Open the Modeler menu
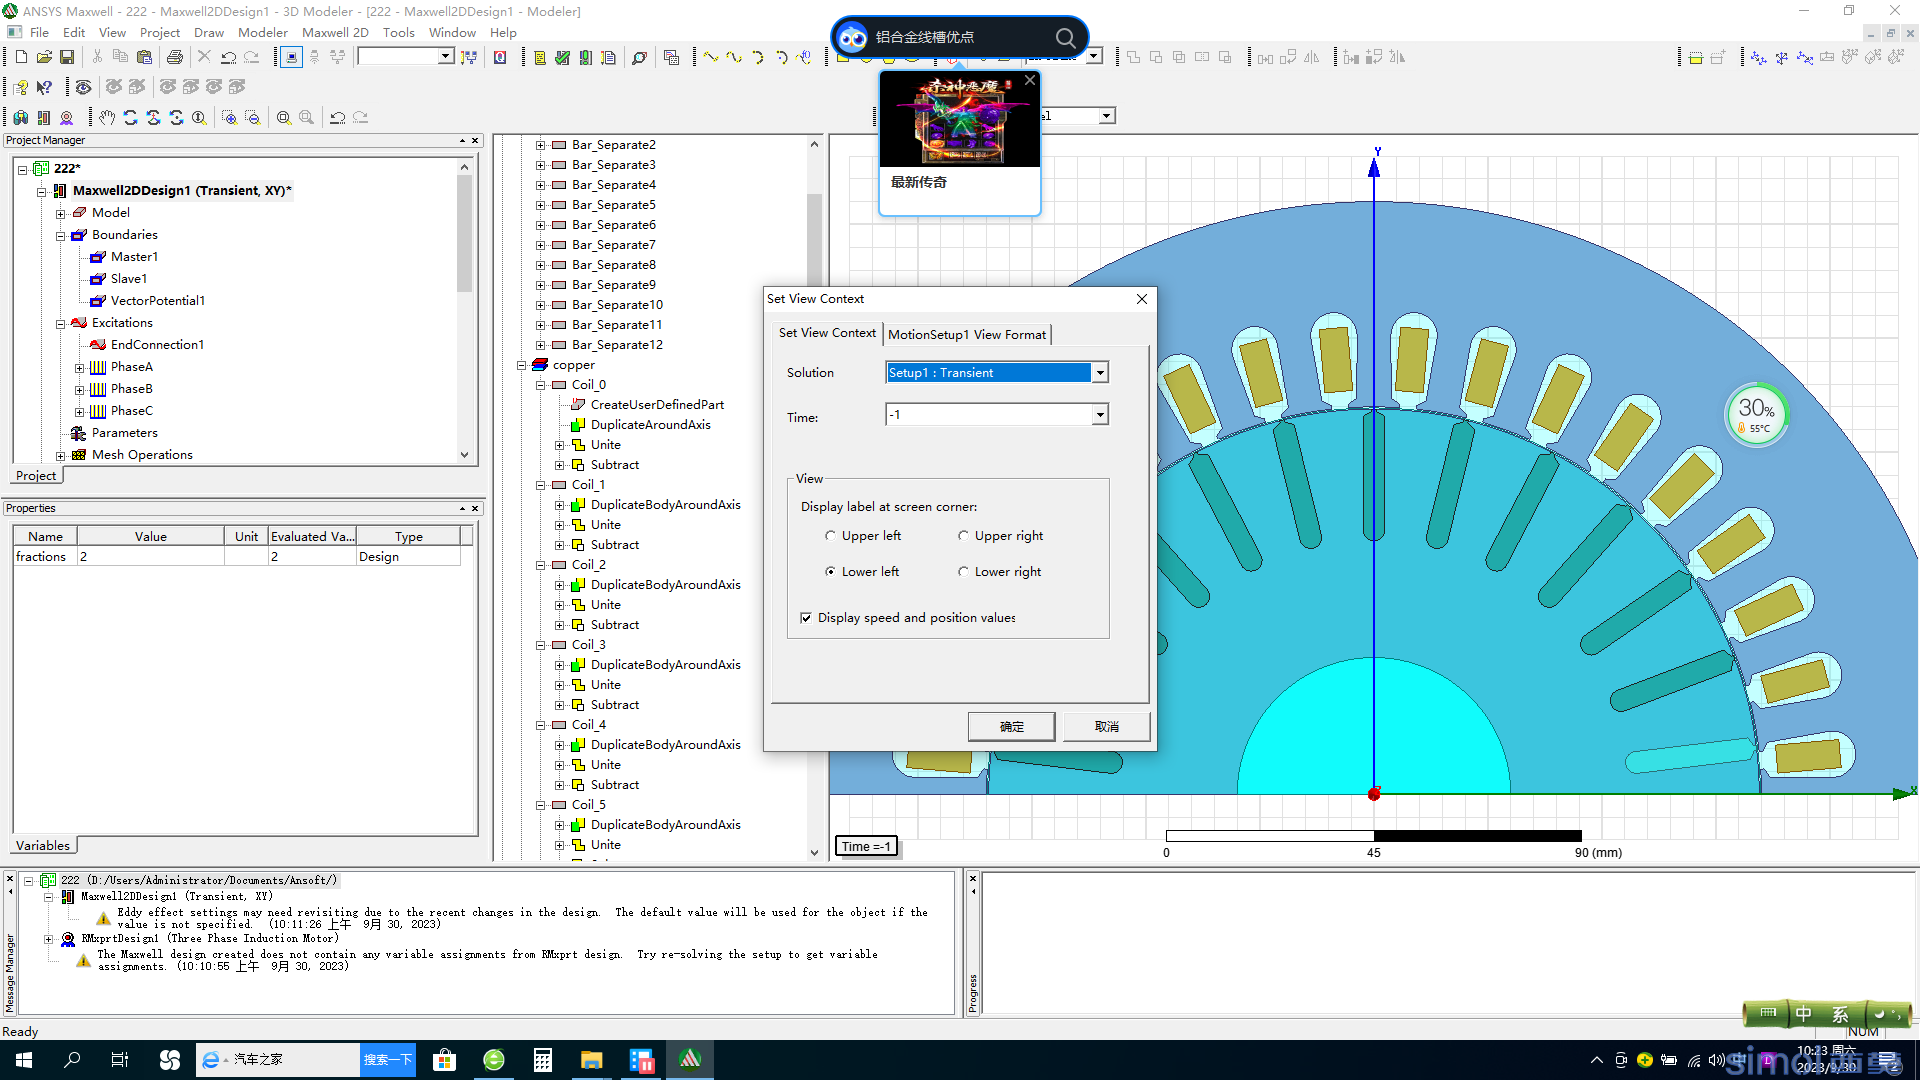Viewport: 1920px width, 1080px height. coord(263,32)
